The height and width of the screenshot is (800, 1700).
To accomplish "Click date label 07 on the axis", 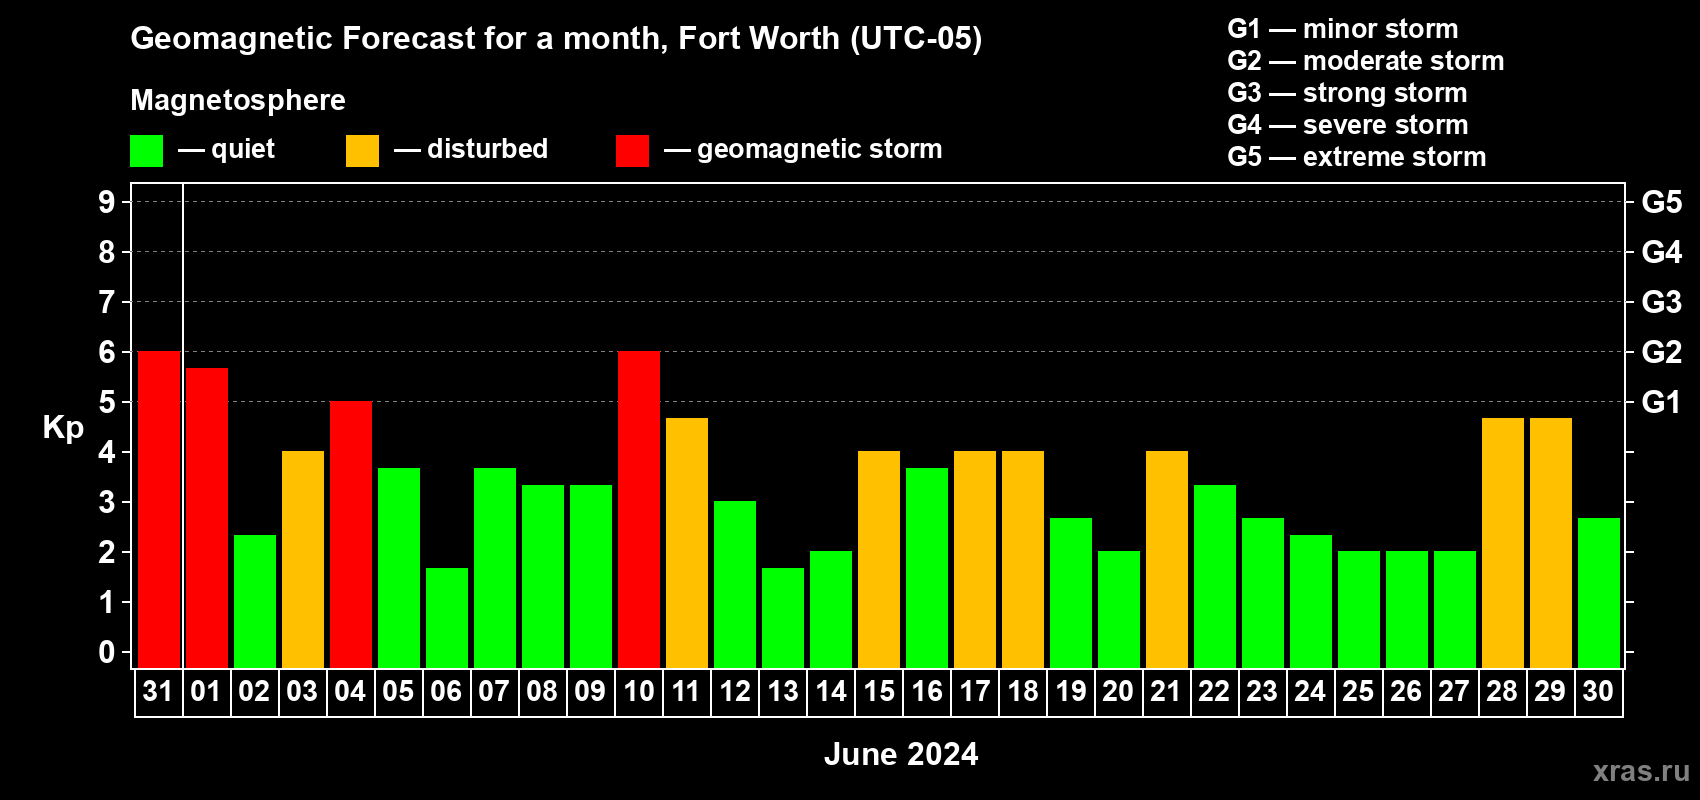I will [494, 691].
